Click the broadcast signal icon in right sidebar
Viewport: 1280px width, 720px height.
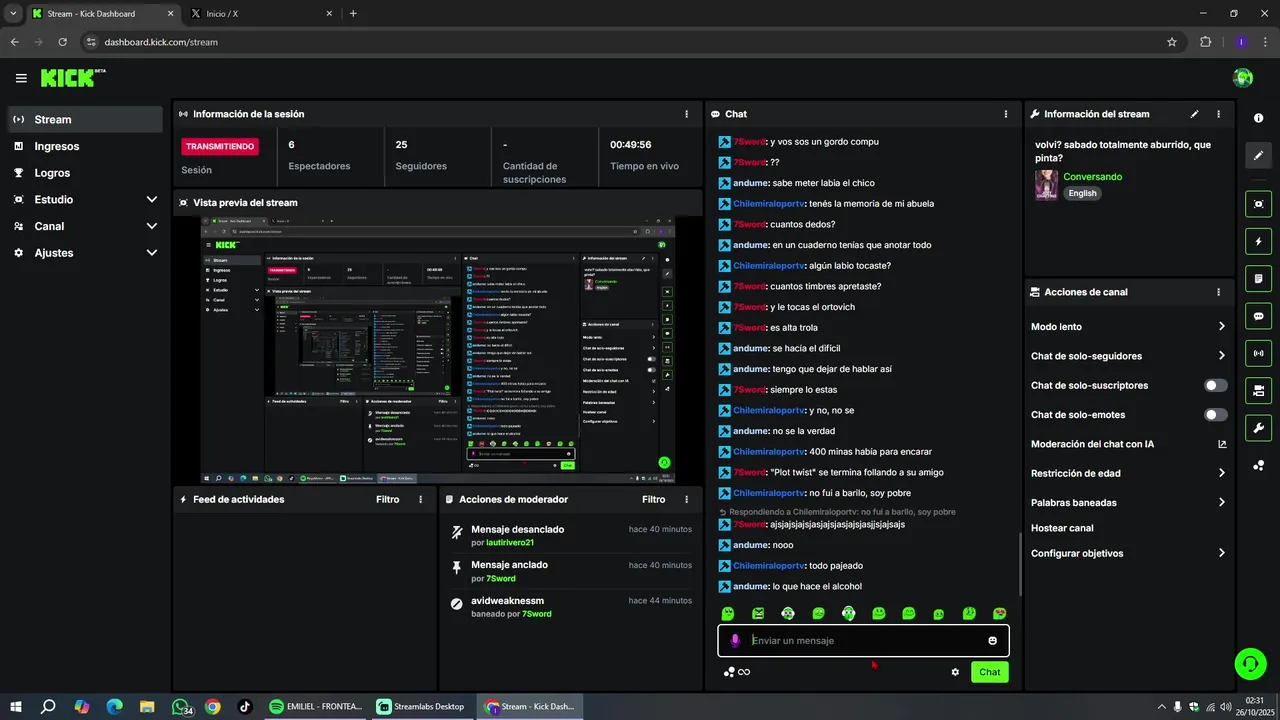tap(1258, 353)
